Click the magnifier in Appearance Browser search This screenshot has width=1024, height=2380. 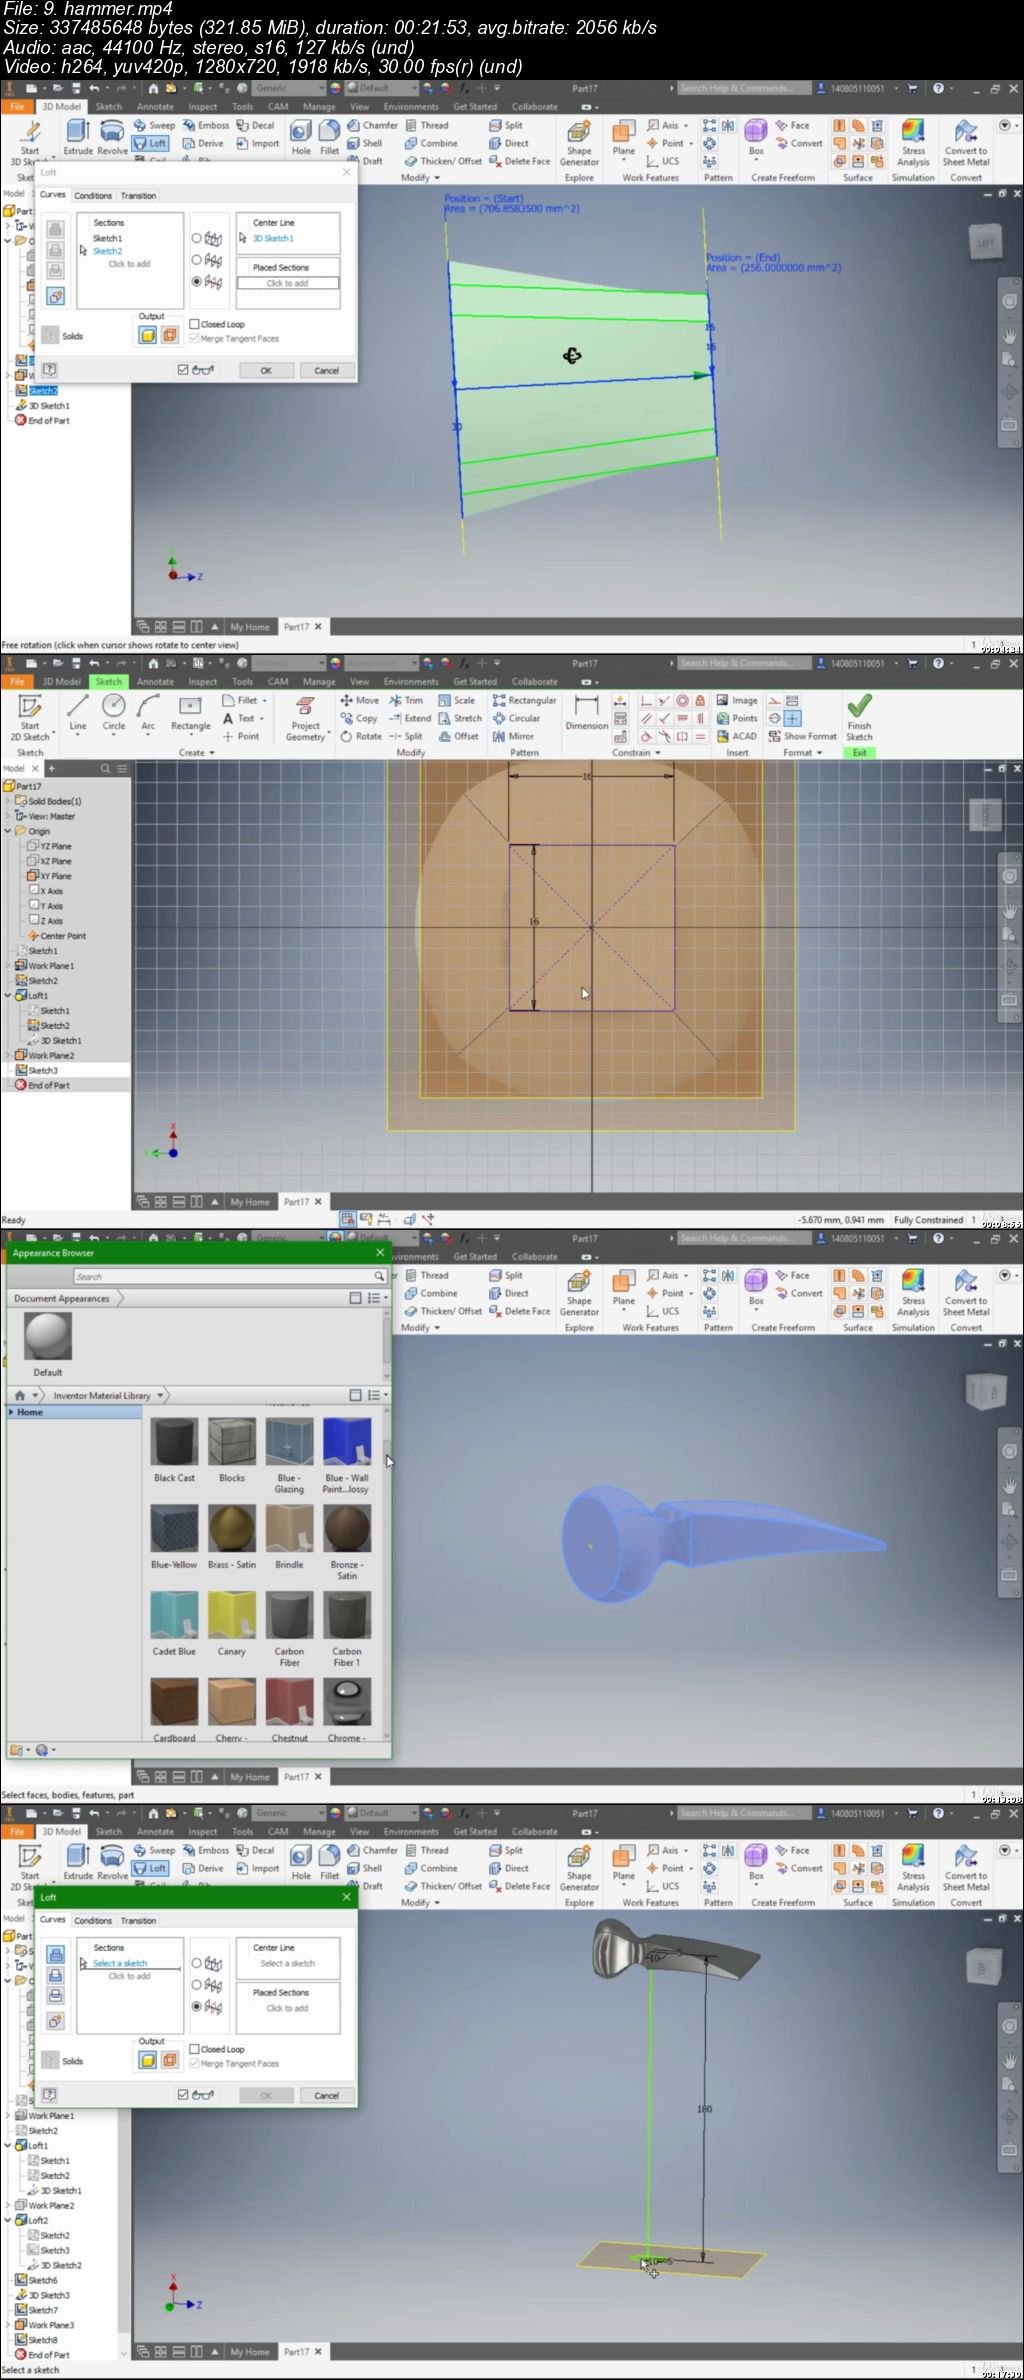click(x=379, y=1276)
